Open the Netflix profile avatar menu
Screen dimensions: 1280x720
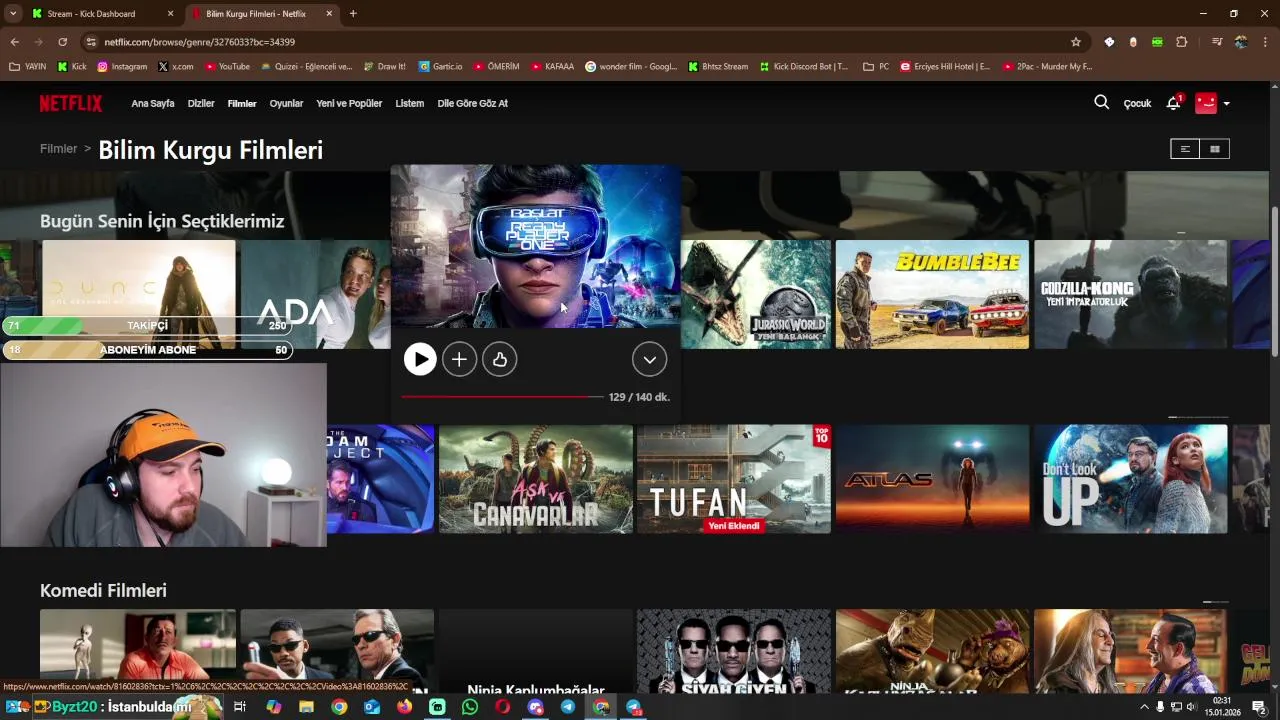[x=1212, y=103]
